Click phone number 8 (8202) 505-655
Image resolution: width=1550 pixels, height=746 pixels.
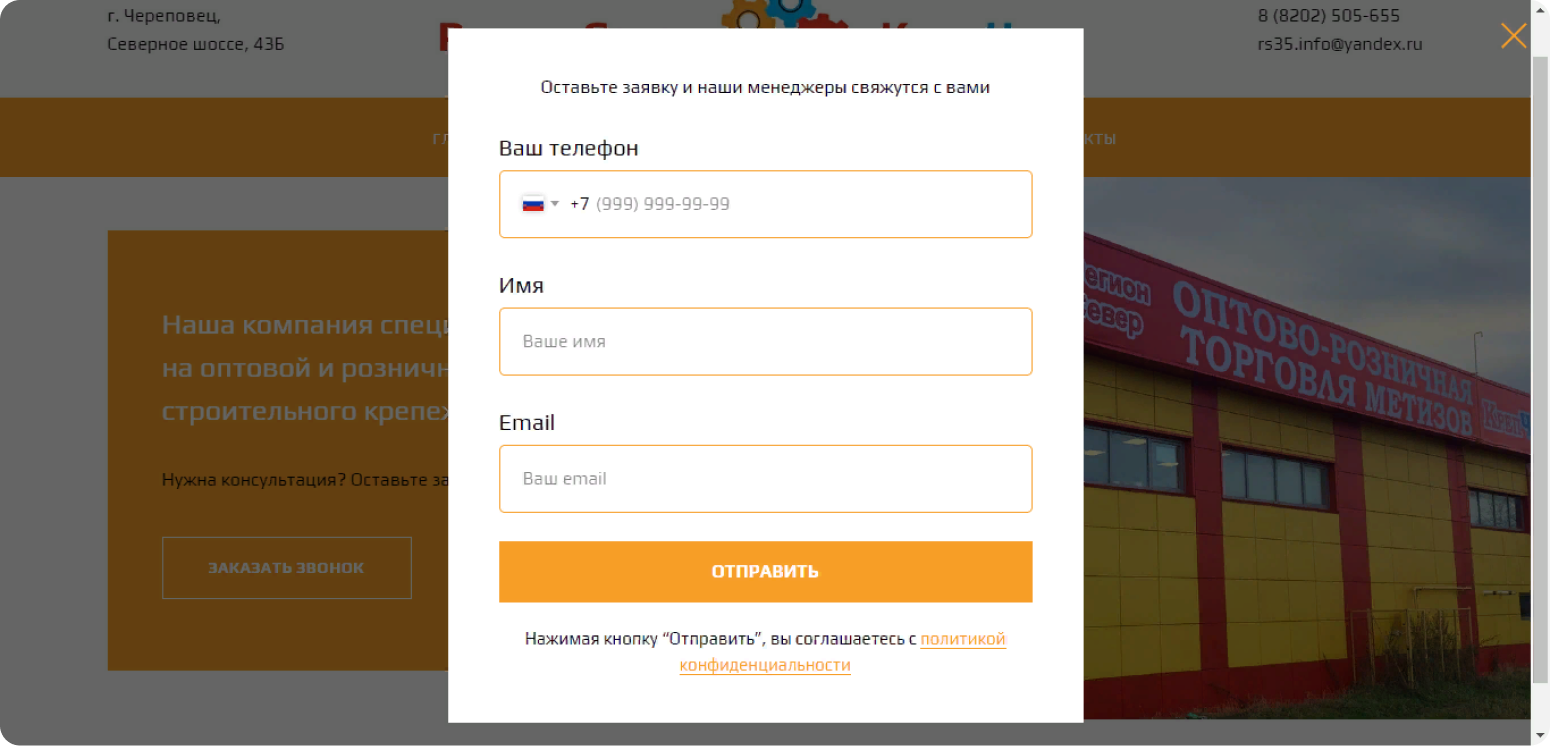[x=1328, y=16]
